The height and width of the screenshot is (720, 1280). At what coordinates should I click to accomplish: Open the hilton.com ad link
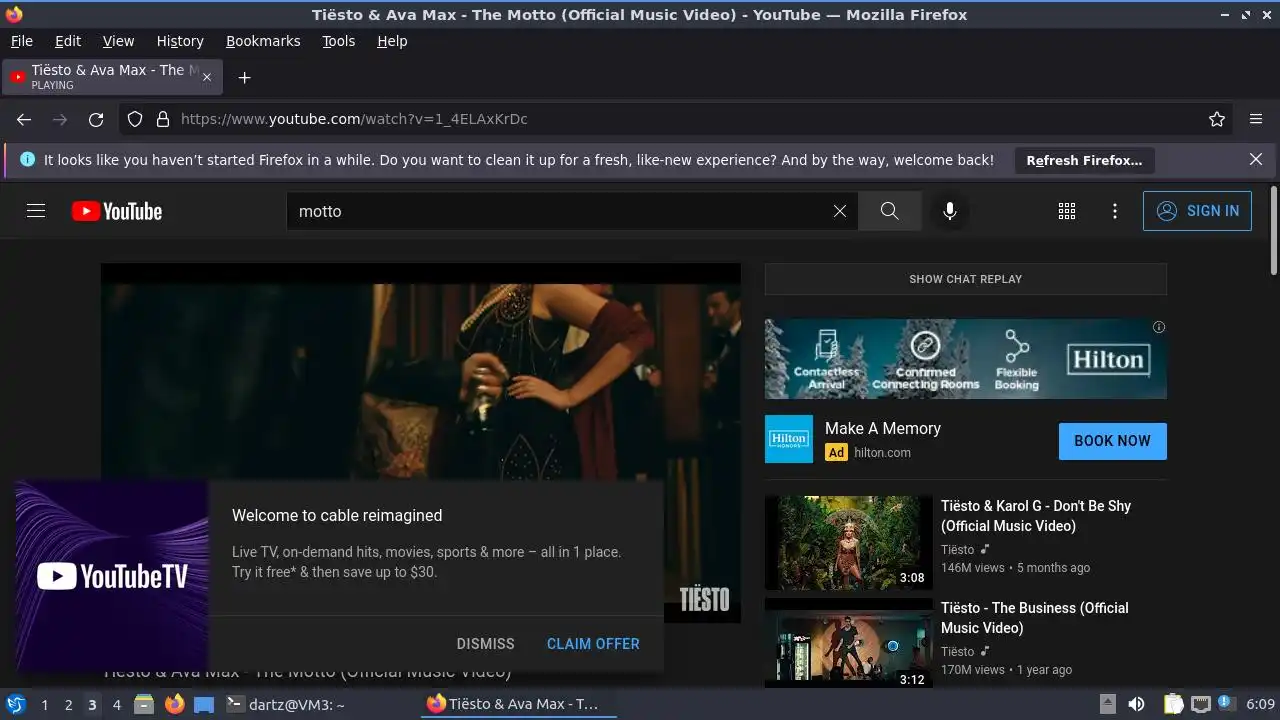tap(882, 452)
